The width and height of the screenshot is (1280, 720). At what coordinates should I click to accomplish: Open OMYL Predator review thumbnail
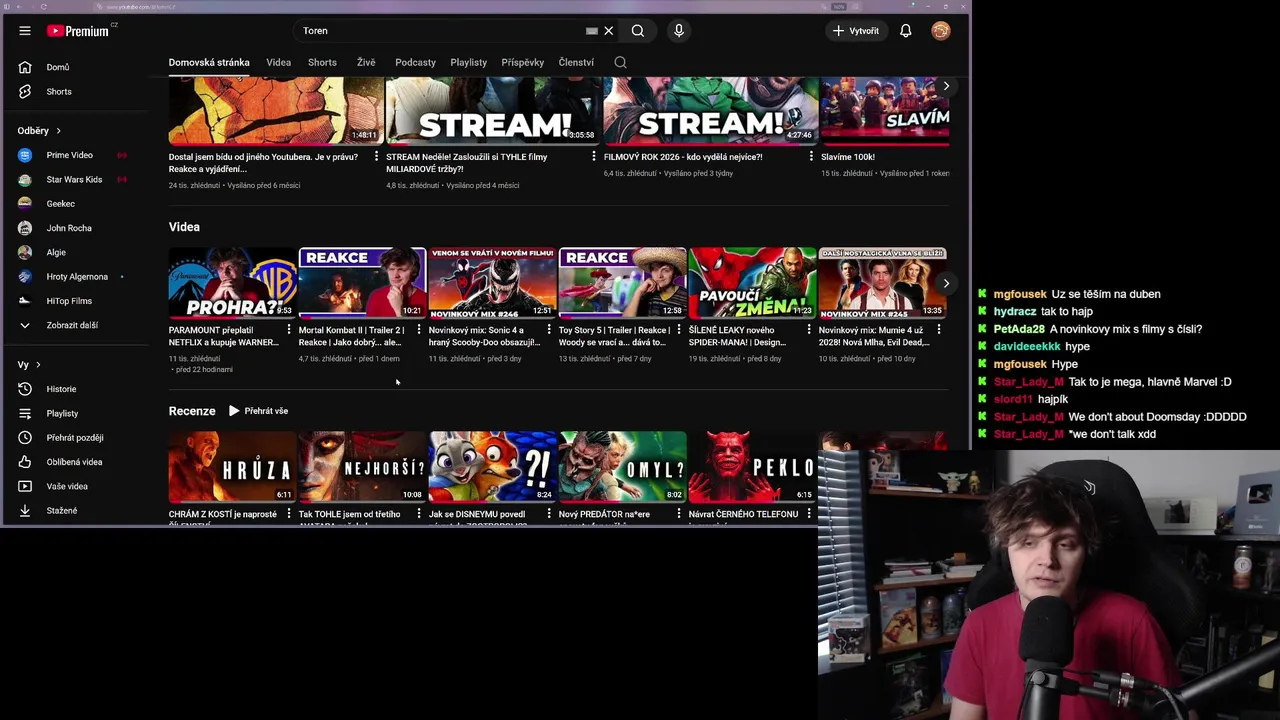click(x=622, y=467)
